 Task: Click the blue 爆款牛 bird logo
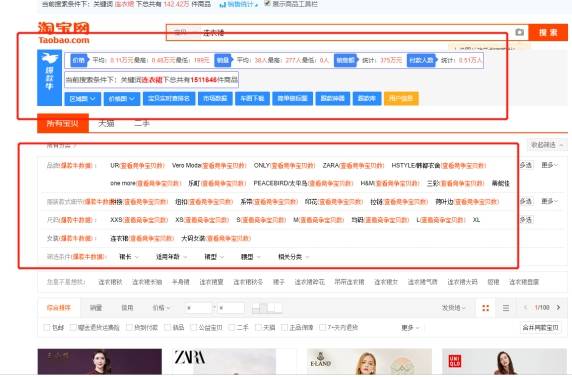50,78
